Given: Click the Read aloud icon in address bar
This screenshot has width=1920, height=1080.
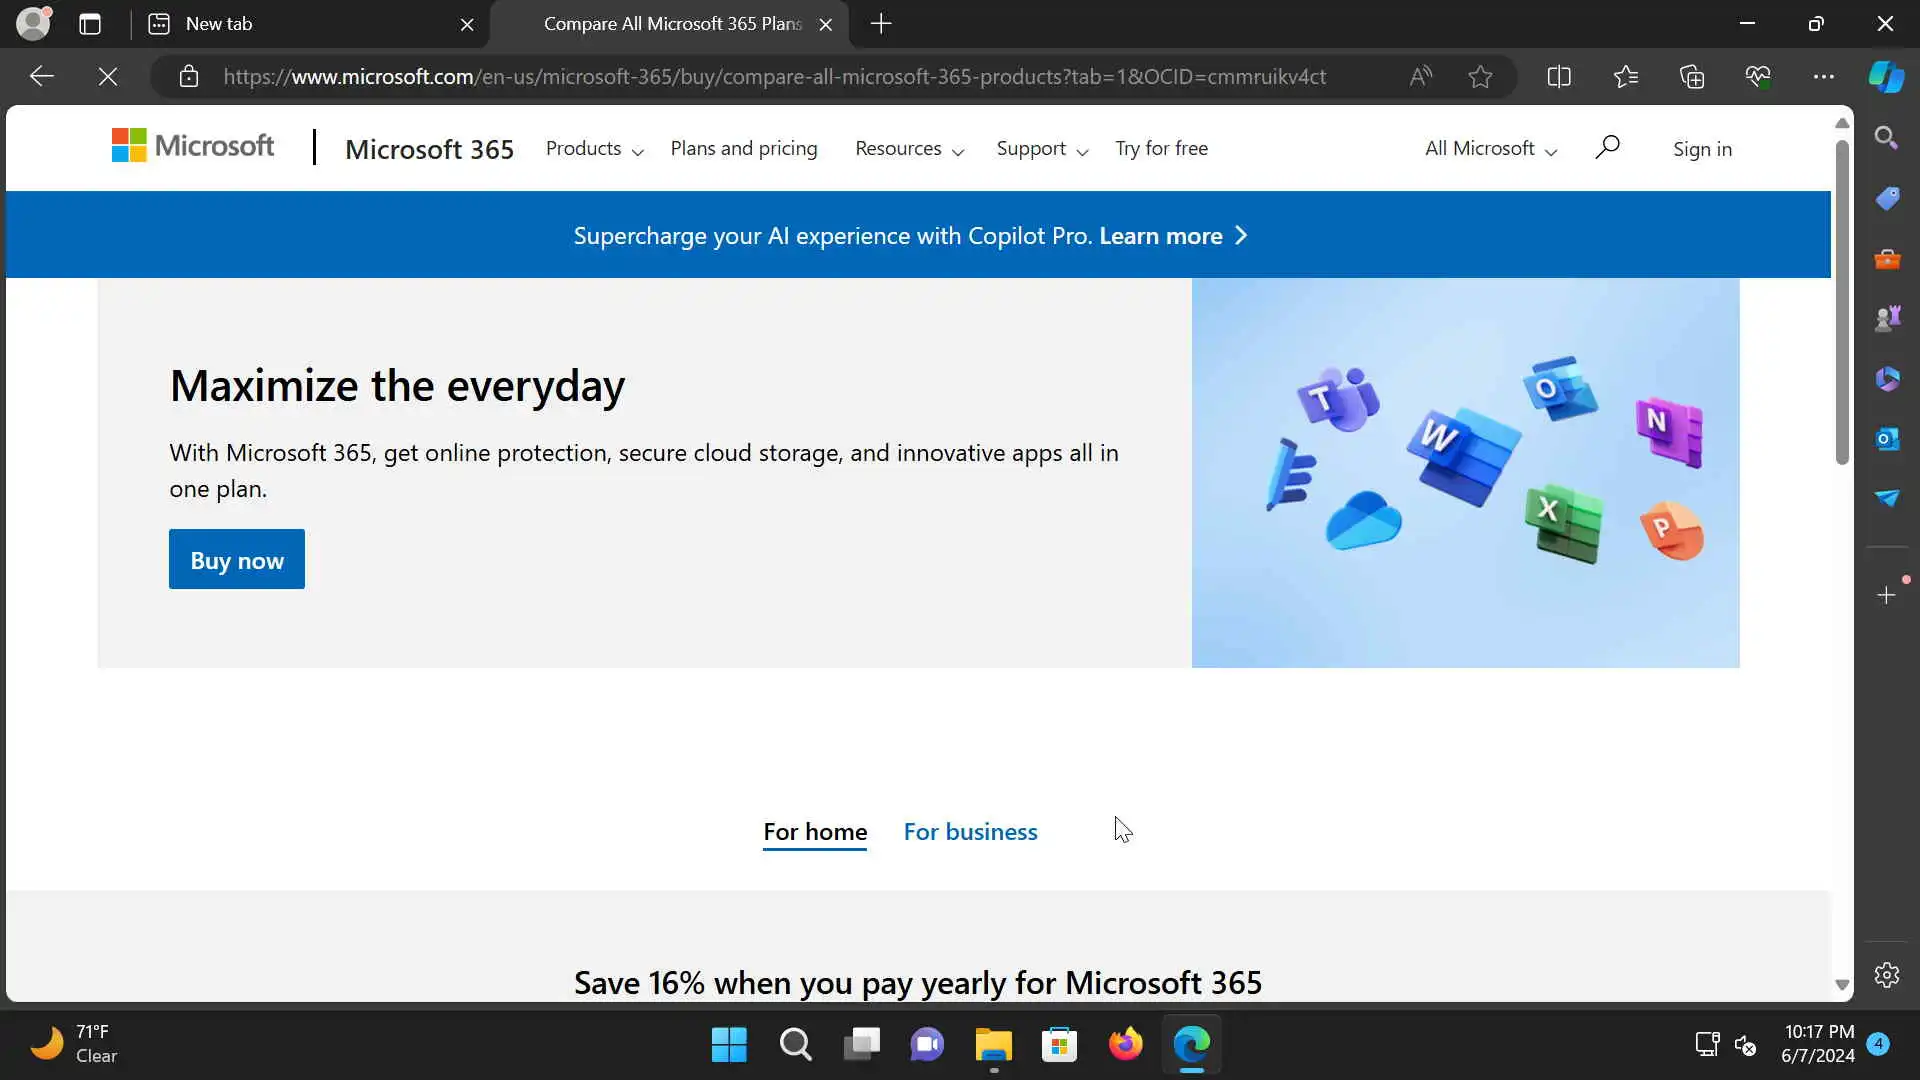Looking at the screenshot, I should pyautogui.click(x=1420, y=77).
